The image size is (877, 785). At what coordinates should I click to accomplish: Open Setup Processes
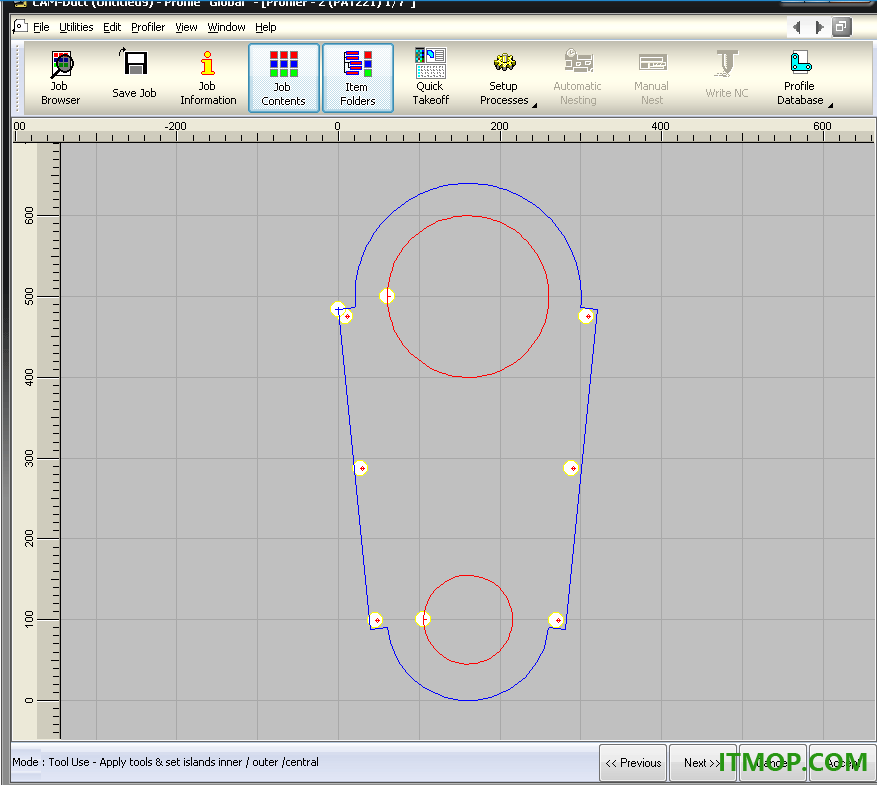tap(504, 78)
